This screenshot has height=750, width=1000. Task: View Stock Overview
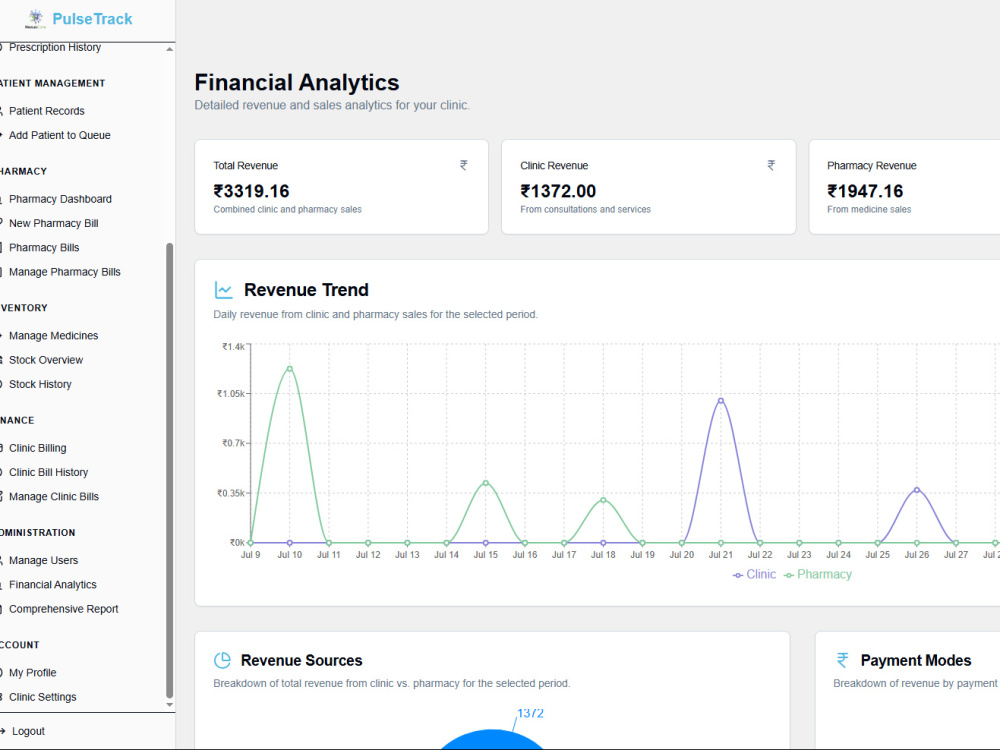(46, 360)
